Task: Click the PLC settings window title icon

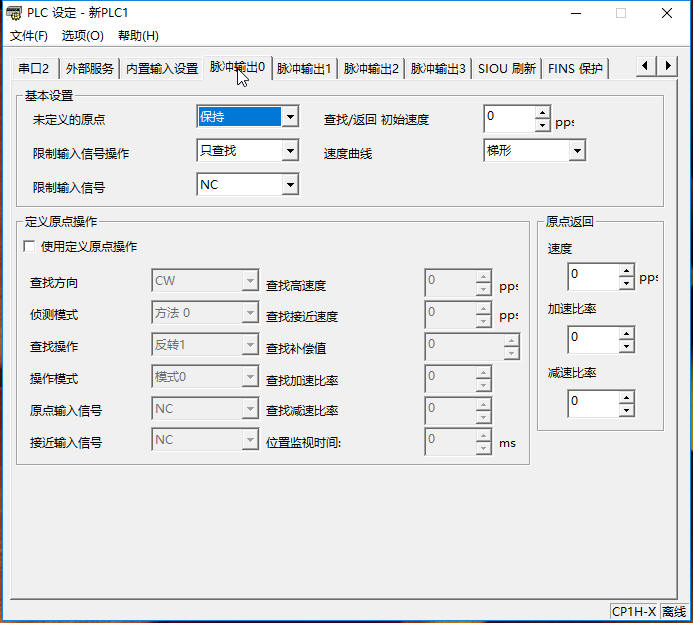Action: [x=14, y=13]
